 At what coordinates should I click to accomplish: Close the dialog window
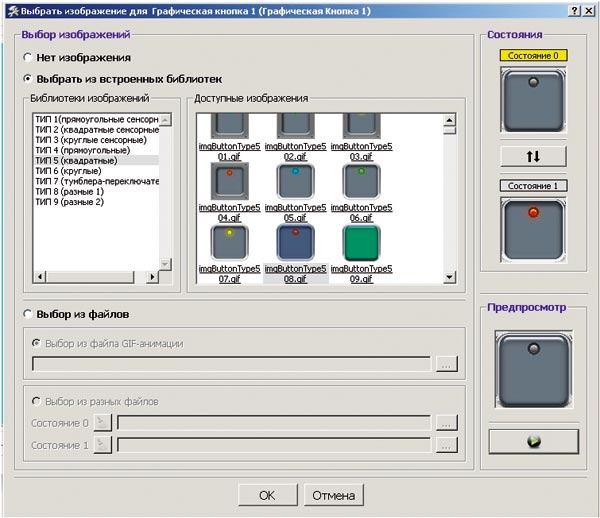(589, 11)
